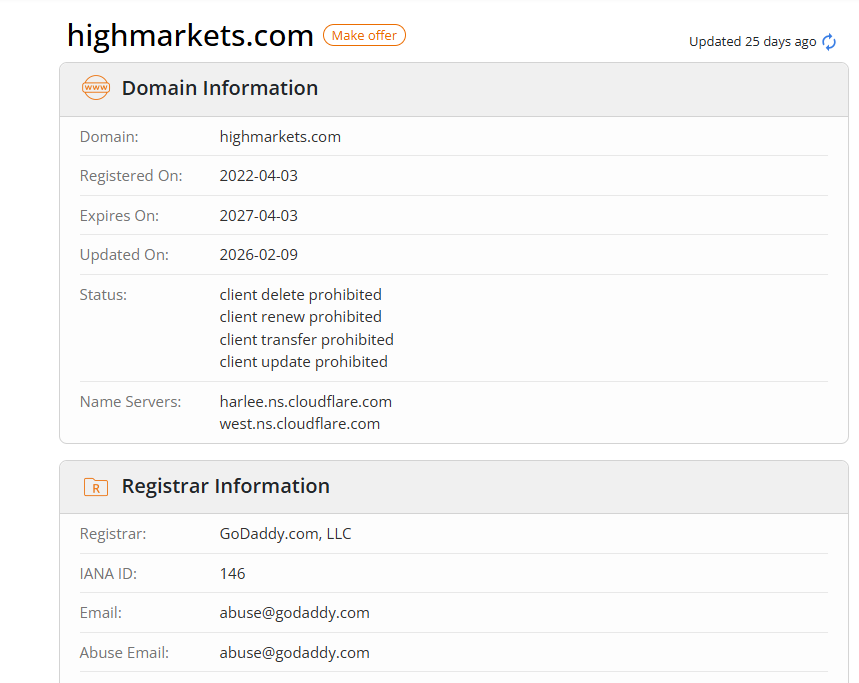
Task: Click the Email row abuse@godaddy.com value
Action: 294,613
